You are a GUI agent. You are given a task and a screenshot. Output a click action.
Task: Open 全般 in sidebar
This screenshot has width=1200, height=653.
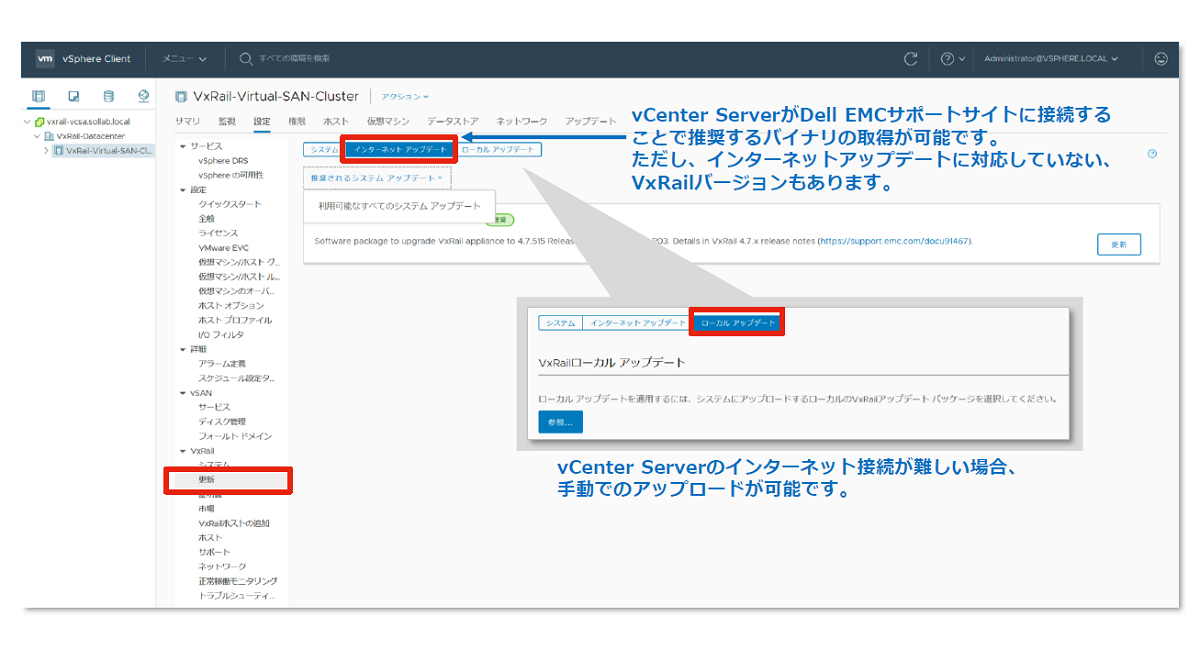tap(206, 218)
